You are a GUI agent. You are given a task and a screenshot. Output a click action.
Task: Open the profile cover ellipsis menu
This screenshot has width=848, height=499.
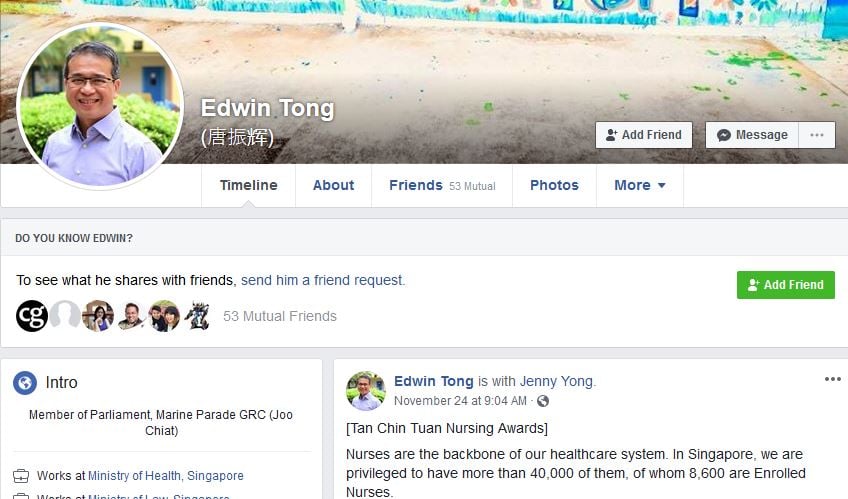click(x=817, y=135)
